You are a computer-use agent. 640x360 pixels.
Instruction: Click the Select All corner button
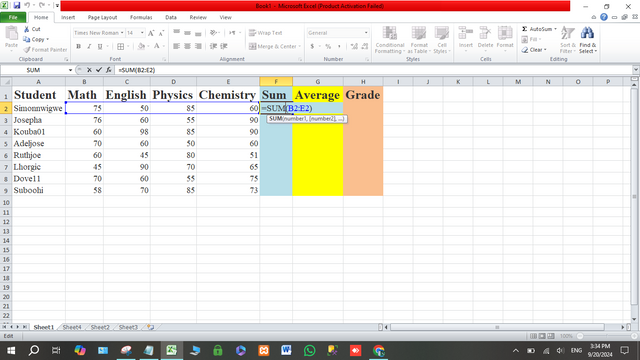click(6, 82)
